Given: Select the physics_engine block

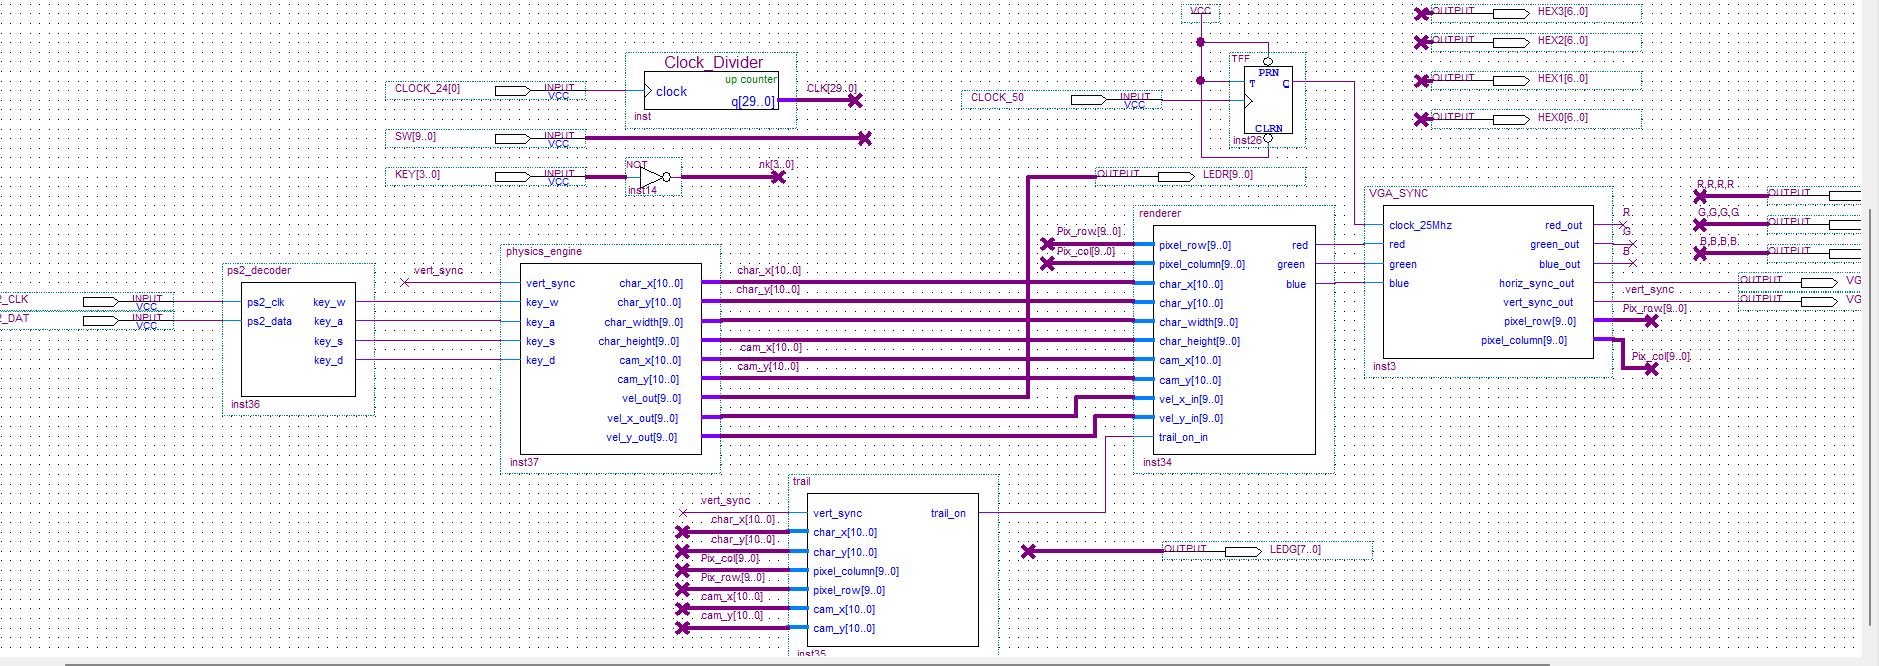Looking at the screenshot, I should point(610,360).
